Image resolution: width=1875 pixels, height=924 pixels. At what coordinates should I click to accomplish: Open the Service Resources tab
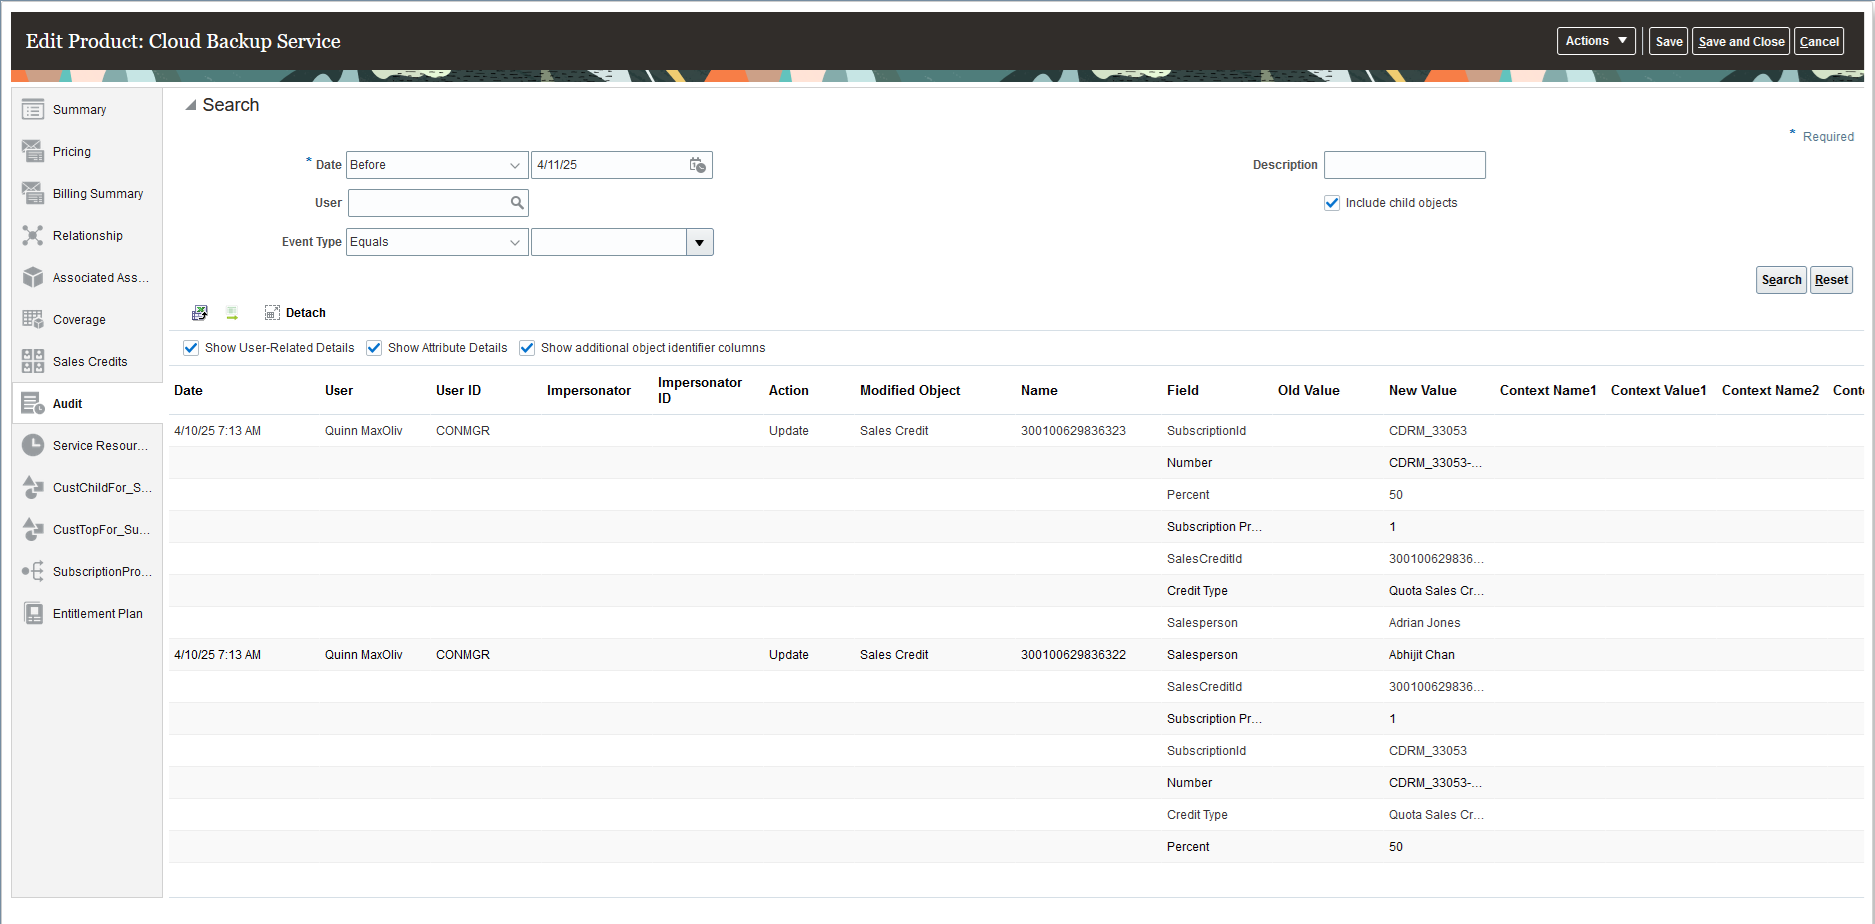point(100,446)
